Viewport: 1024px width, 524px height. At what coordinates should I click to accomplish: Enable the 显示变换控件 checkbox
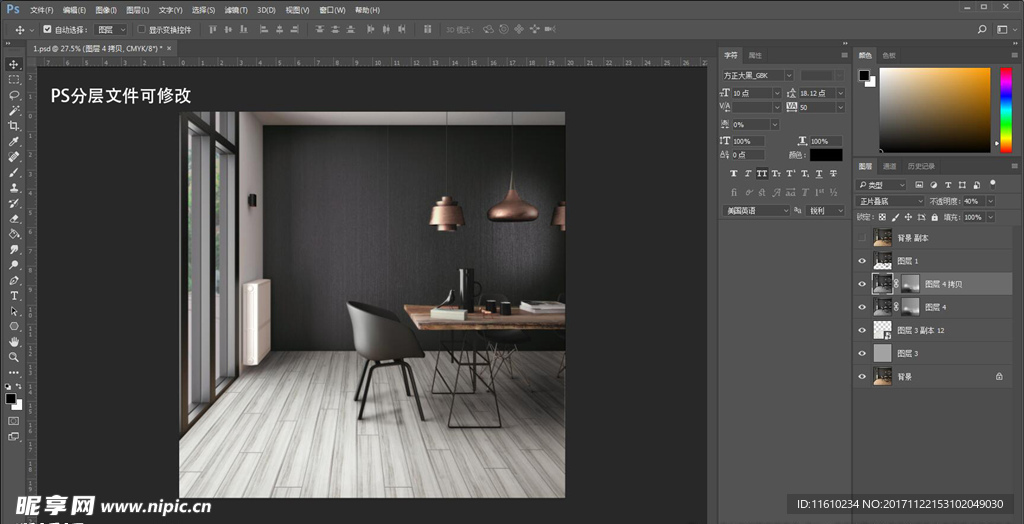pos(141,30)
